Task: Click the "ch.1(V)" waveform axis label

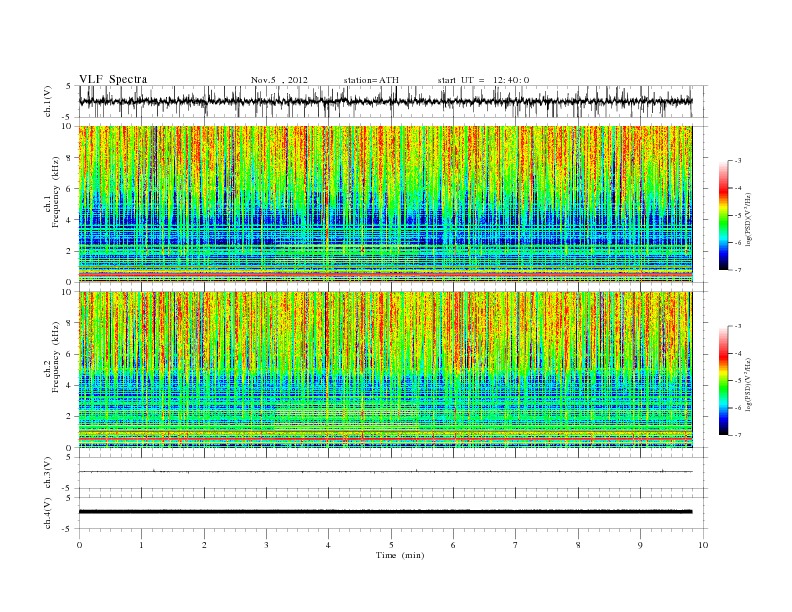Action: pyautogui.click(x=48, y=101)
